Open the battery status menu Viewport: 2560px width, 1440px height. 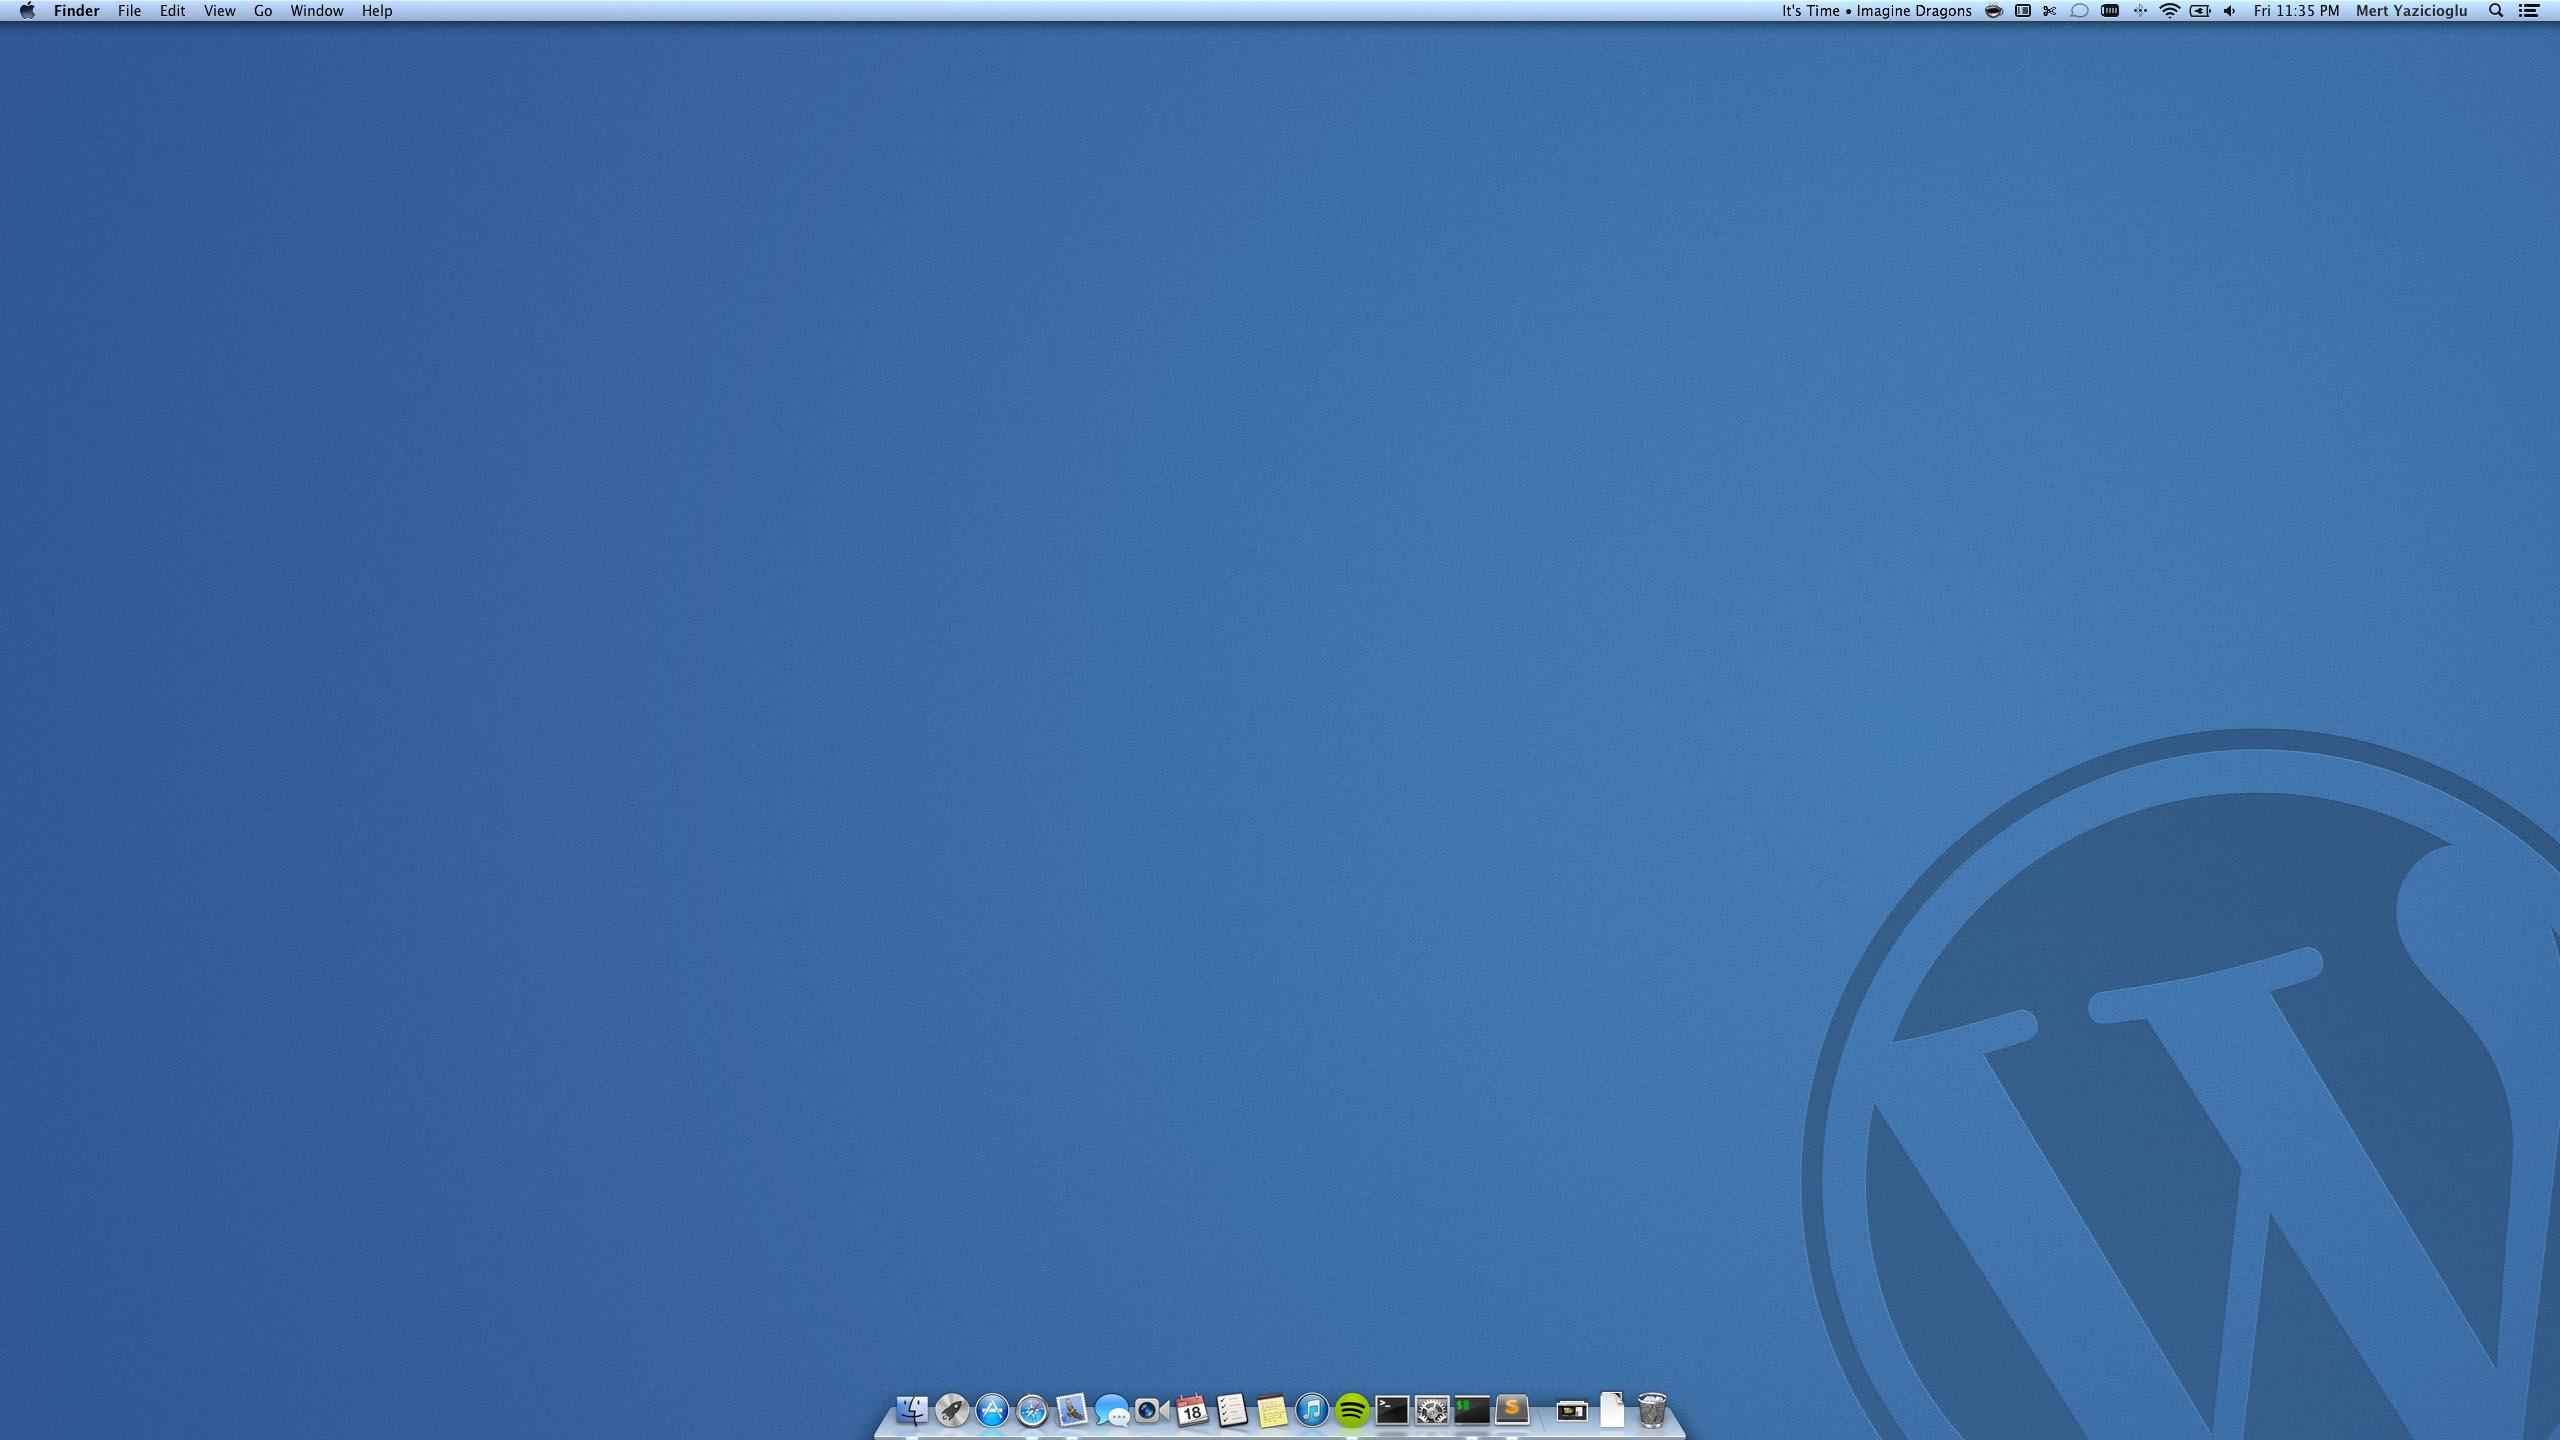[2199, 11]
